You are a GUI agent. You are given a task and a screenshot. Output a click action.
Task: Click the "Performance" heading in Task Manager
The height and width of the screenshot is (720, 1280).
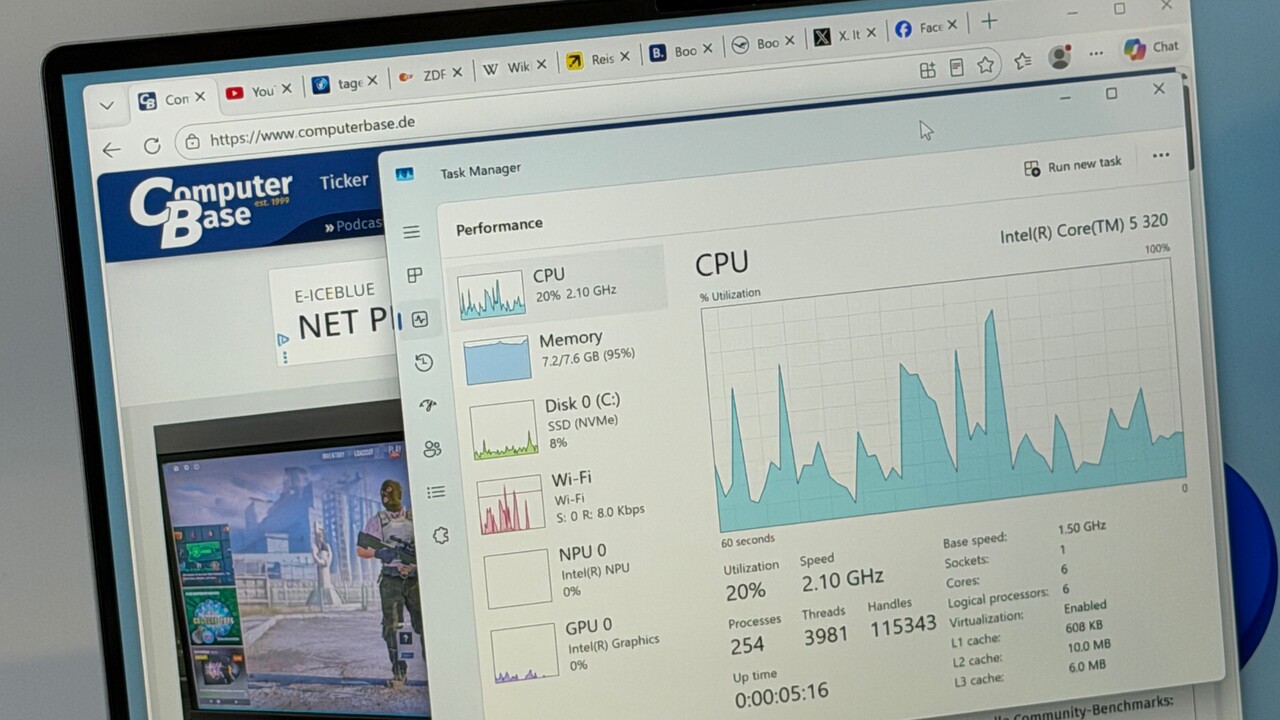click(499, 227)
